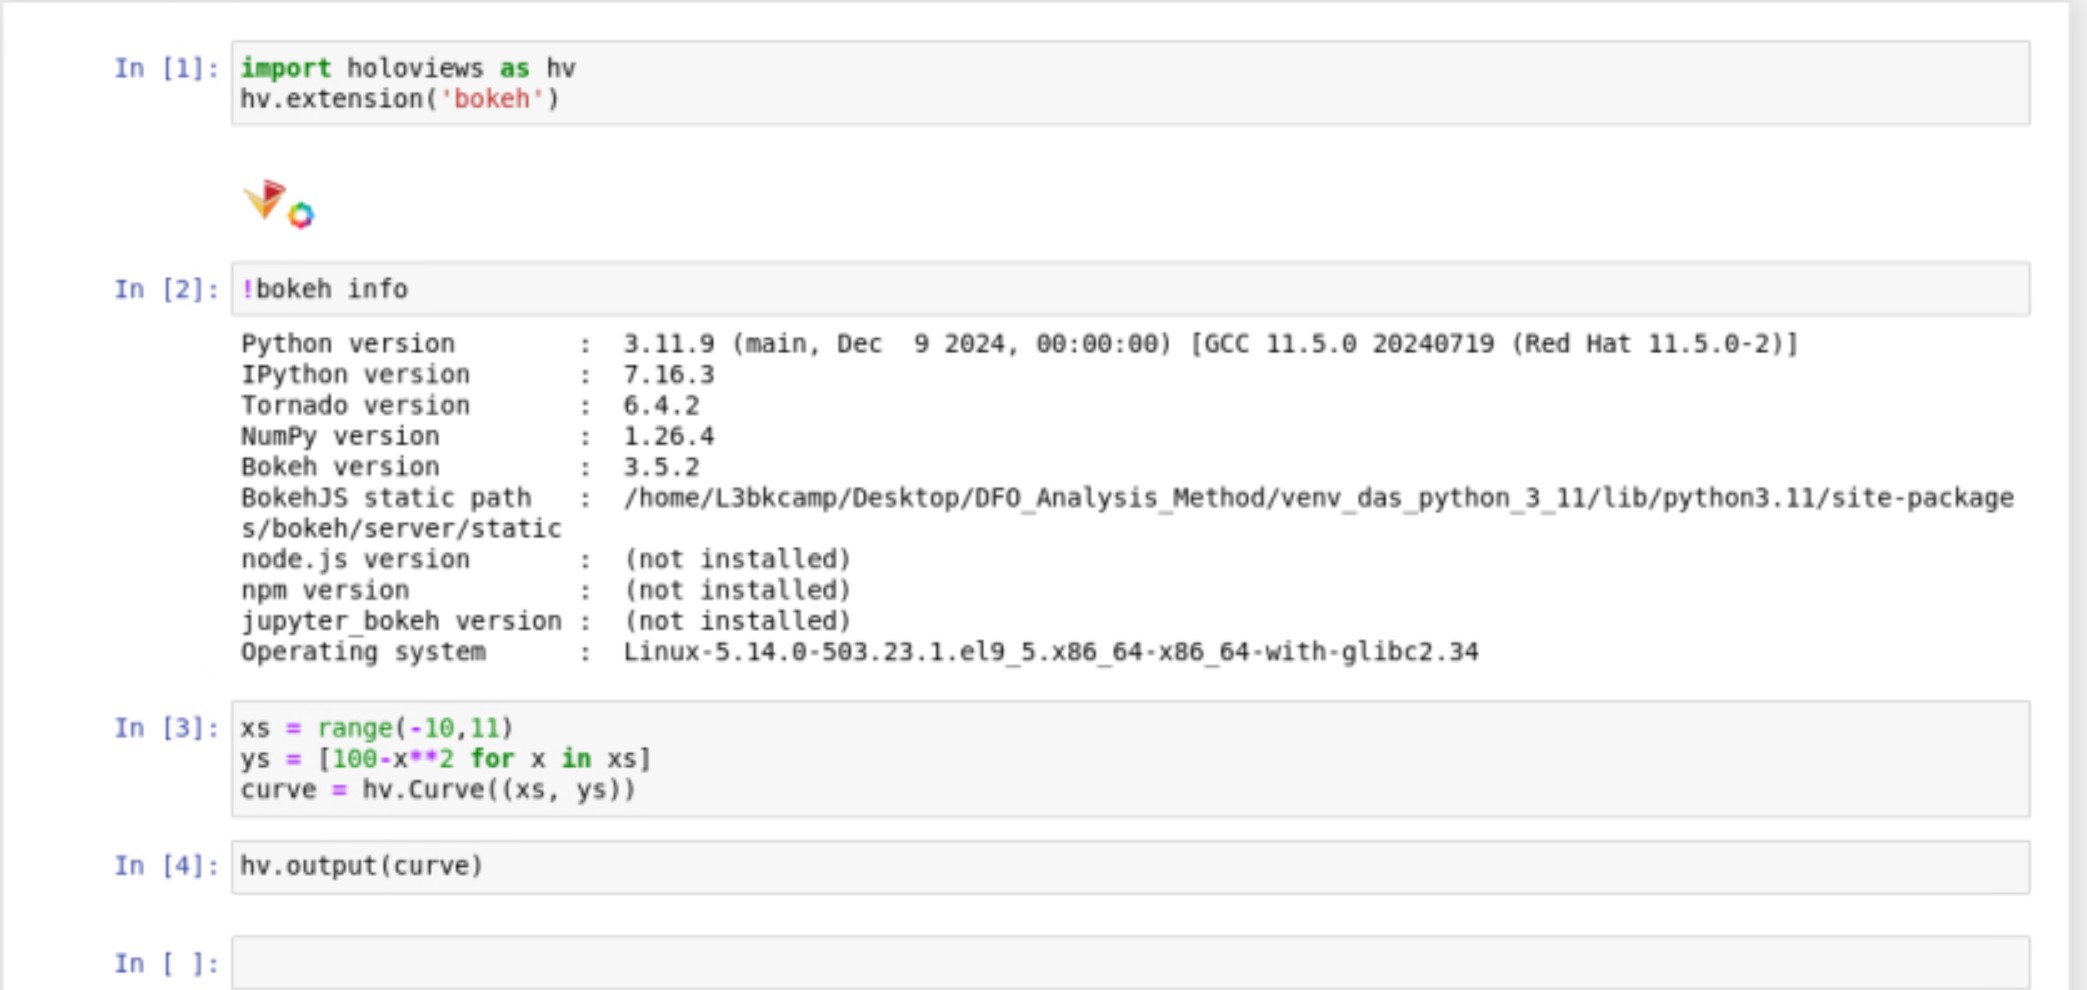Click into the In [3] curve definition cell
Screen dimensions: 2087x990
coord(1130,759)
